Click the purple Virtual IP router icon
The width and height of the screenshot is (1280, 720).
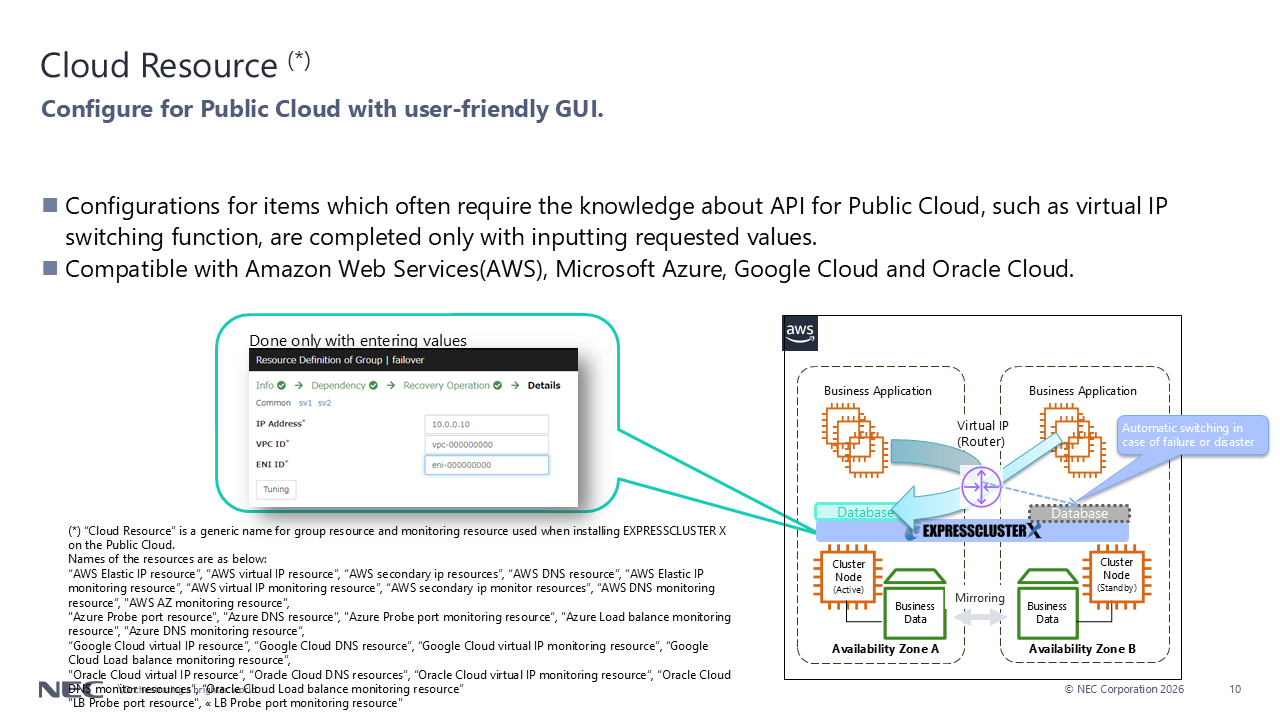tap(981, 486)
